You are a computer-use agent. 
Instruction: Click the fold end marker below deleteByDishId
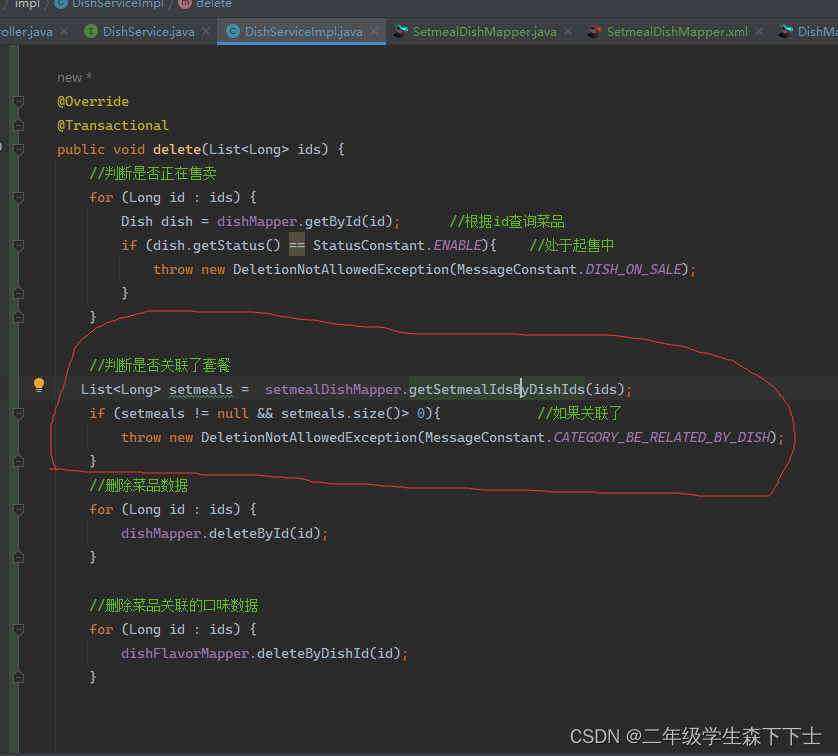coord(18,677)
